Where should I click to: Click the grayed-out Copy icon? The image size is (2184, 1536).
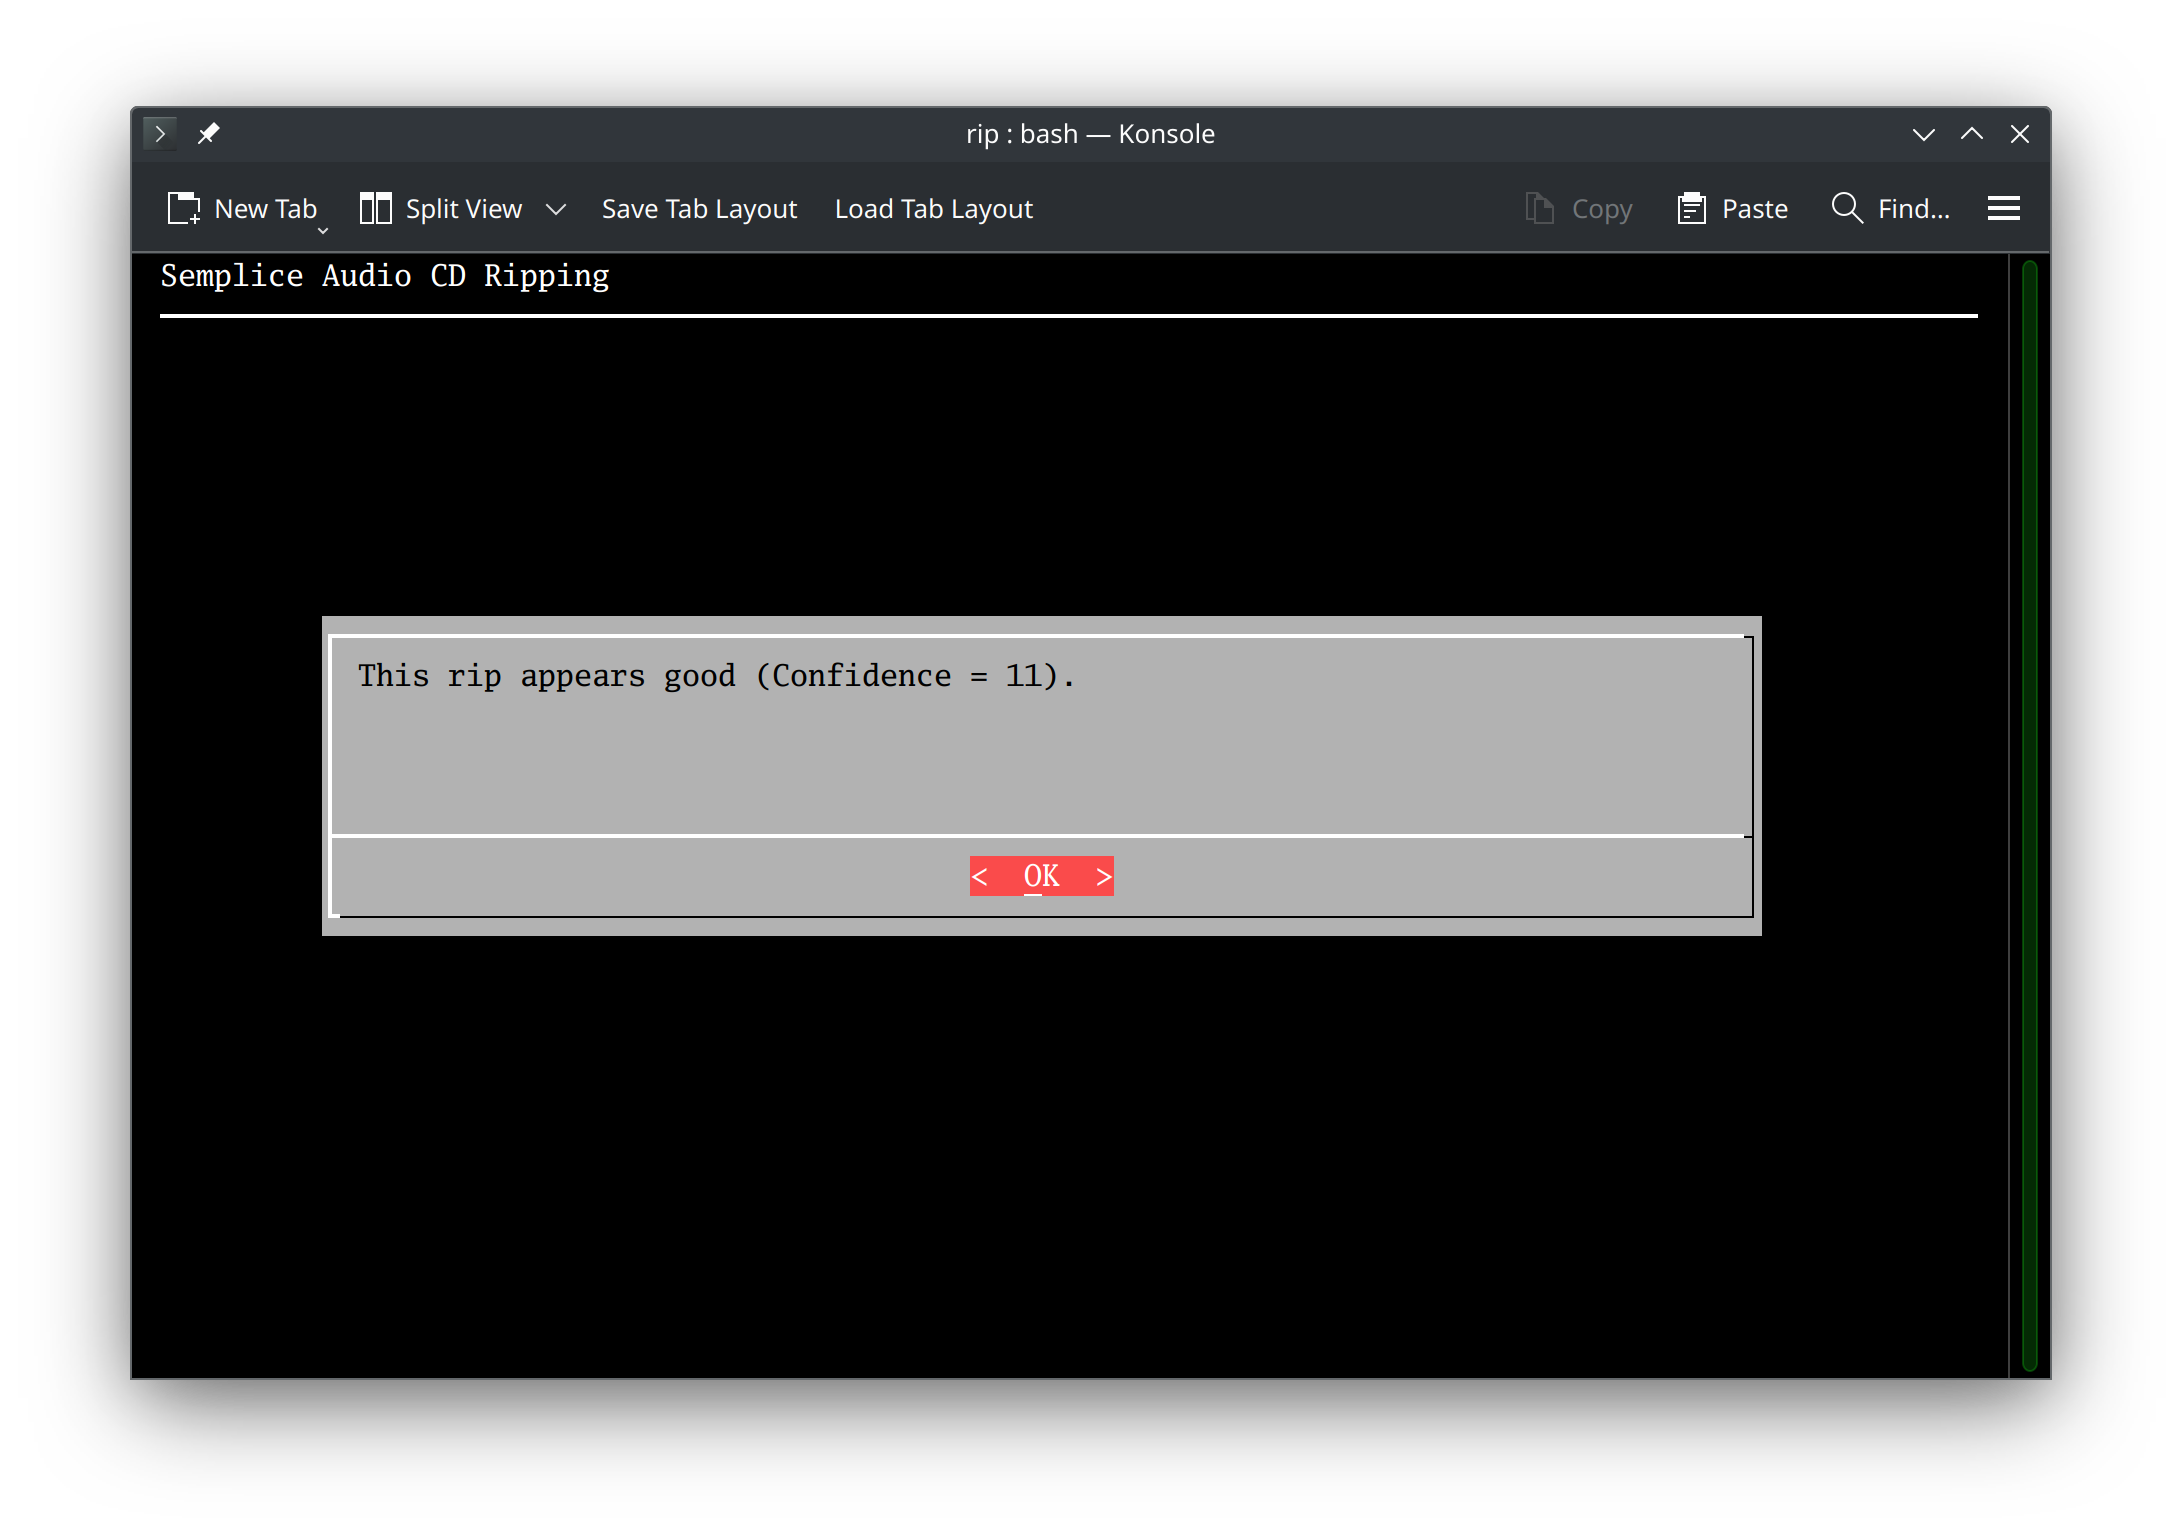tap(1537, 207)
